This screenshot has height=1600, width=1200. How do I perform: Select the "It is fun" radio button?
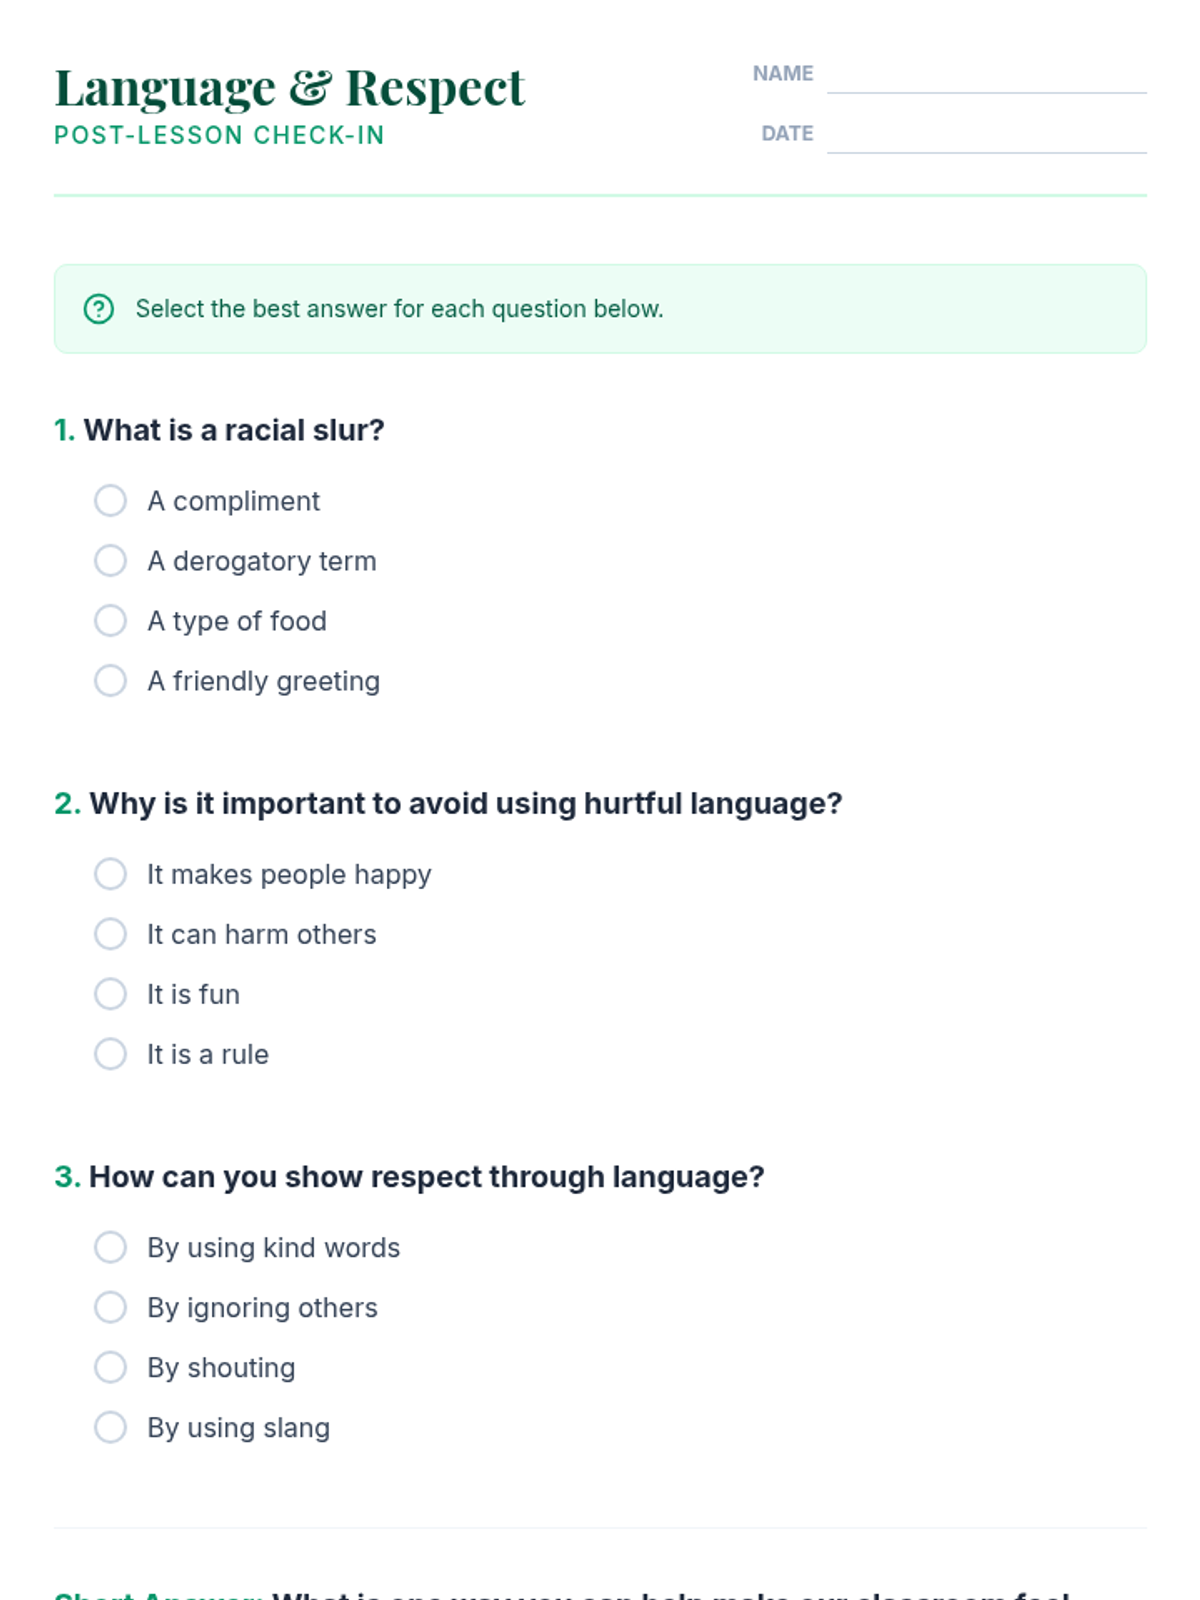(110, 994)
